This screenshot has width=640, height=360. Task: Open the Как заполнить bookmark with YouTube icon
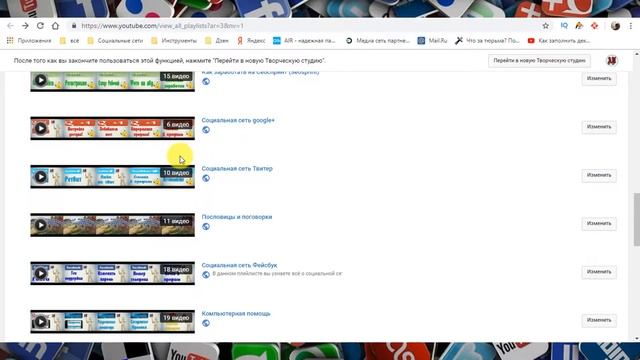point(559,40)
